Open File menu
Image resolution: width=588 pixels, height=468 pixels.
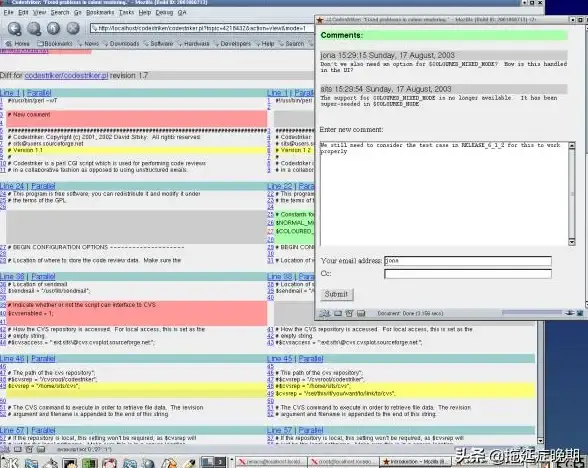(8, 12)
